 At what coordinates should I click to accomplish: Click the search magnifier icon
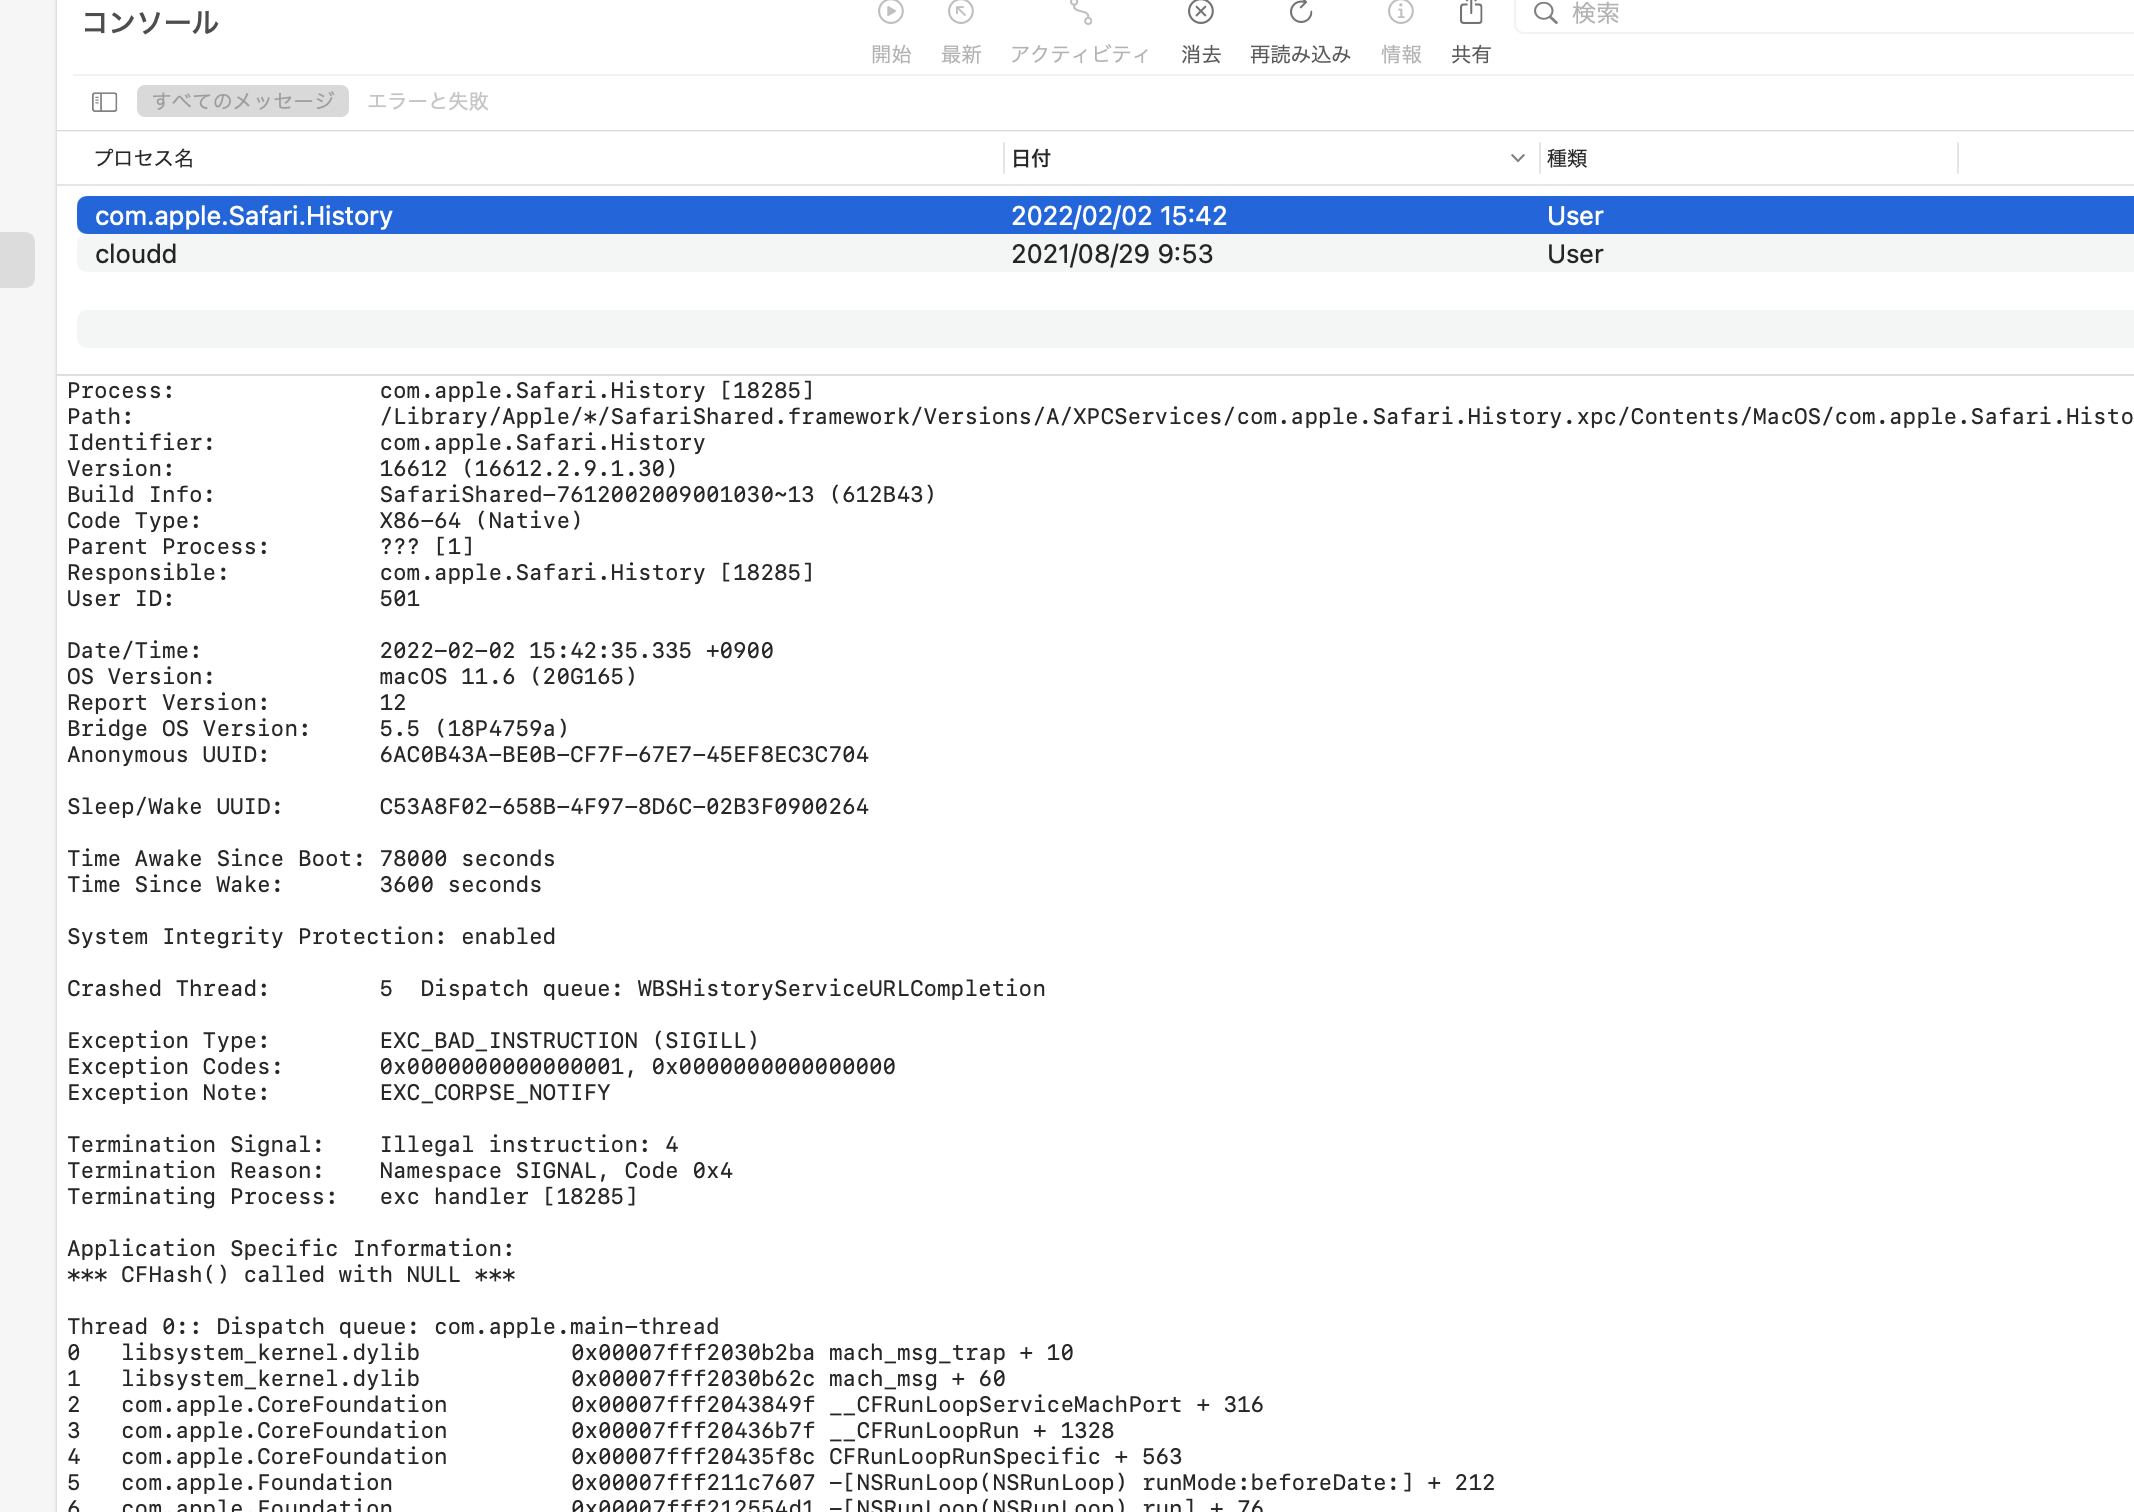(1545, 14)
